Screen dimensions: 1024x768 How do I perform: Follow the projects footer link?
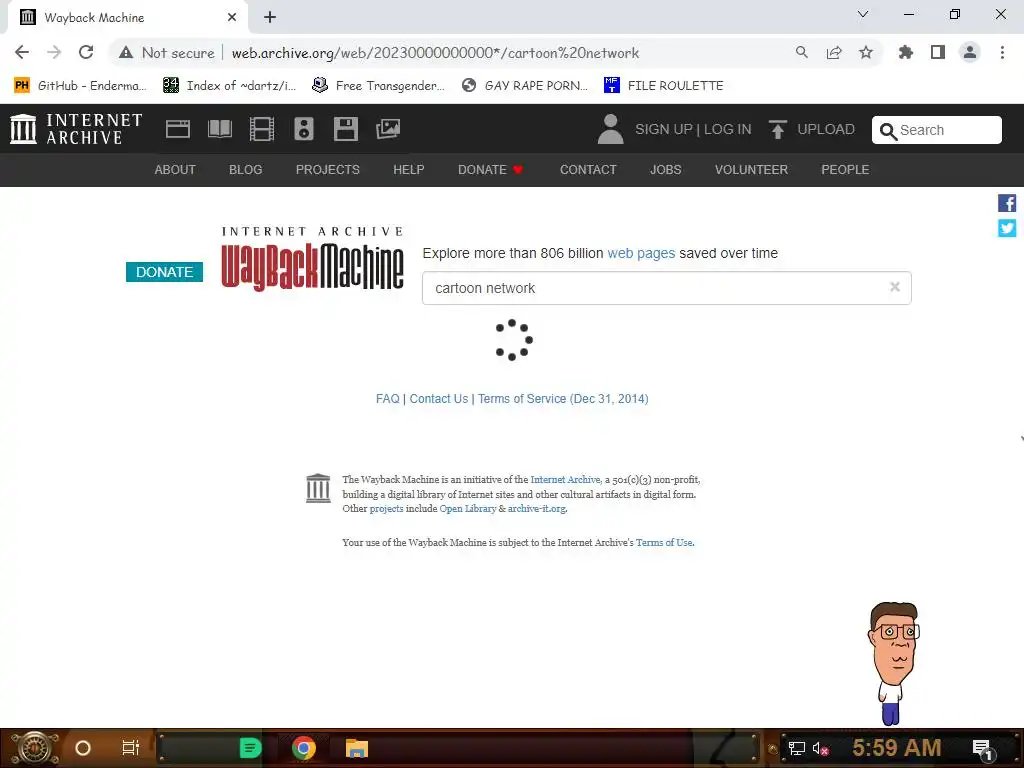(x=387, y=509)
